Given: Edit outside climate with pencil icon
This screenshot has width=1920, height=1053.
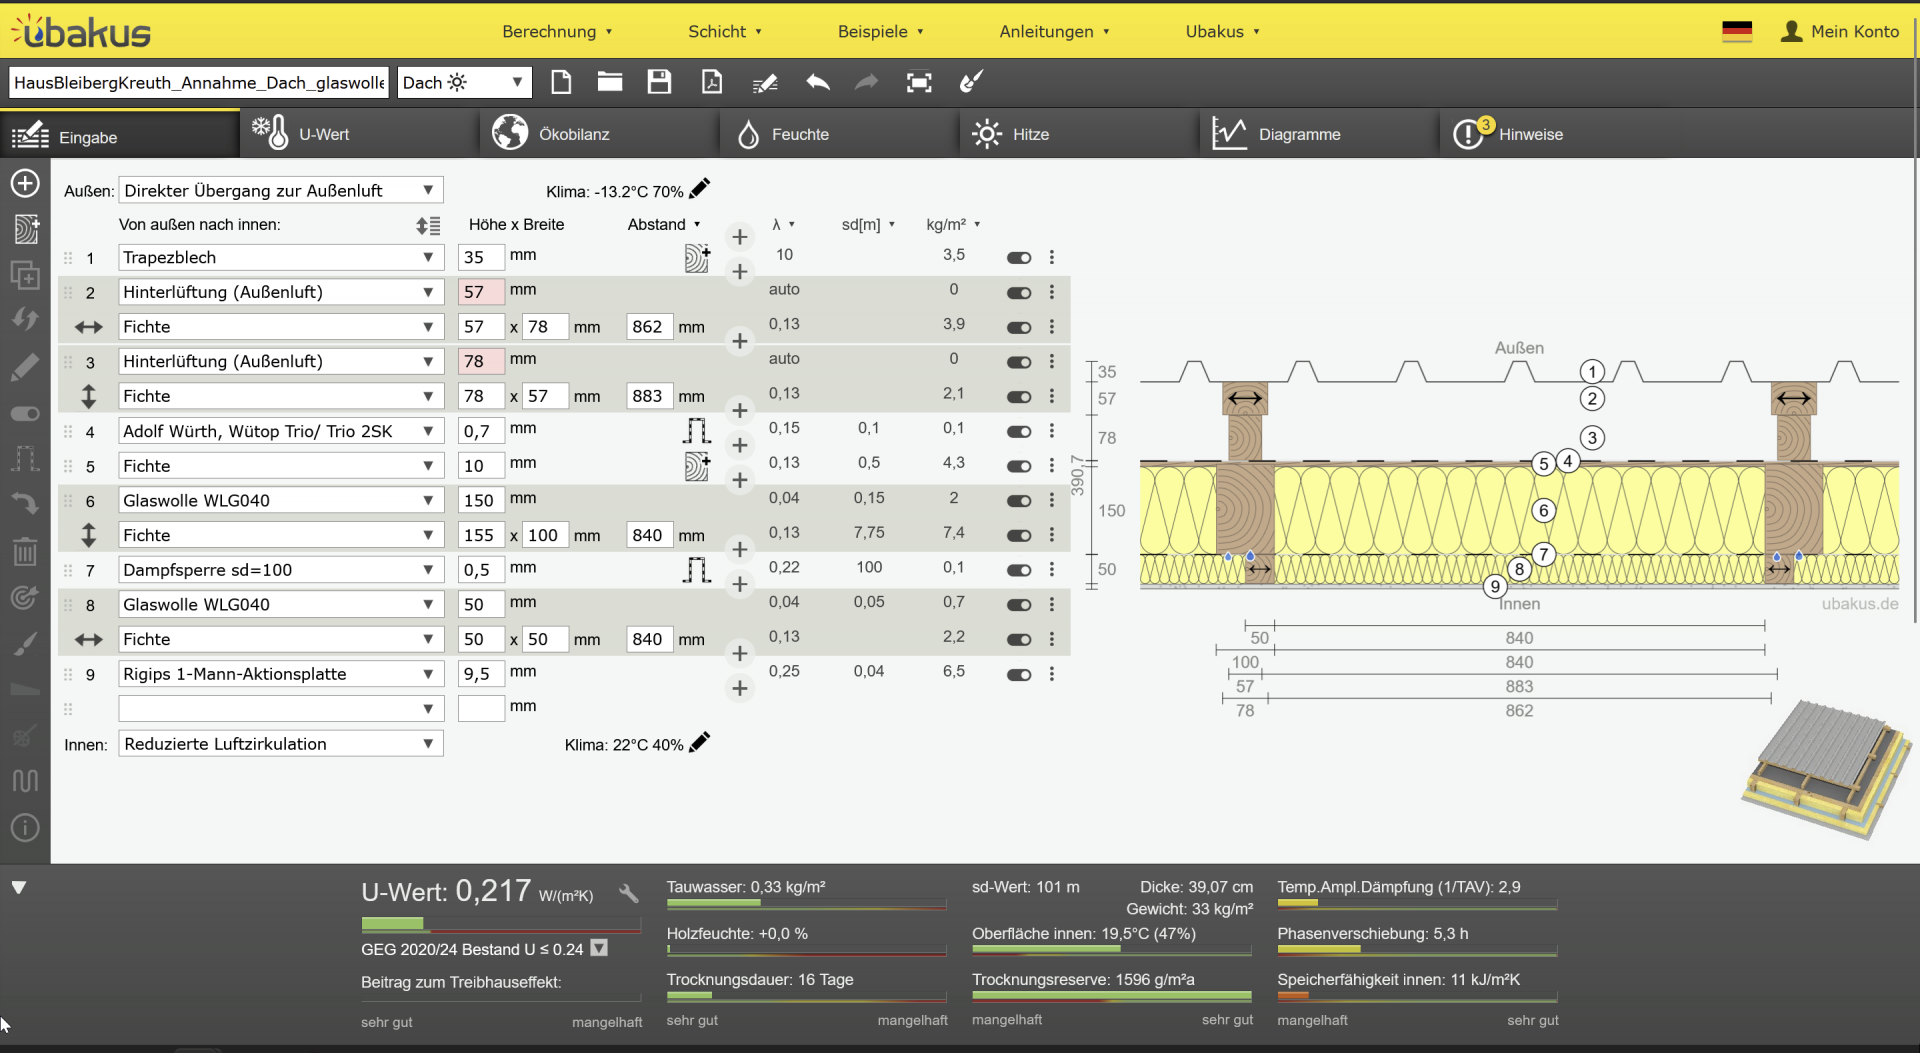Looking at the screenshot, I should coord(700,189).
